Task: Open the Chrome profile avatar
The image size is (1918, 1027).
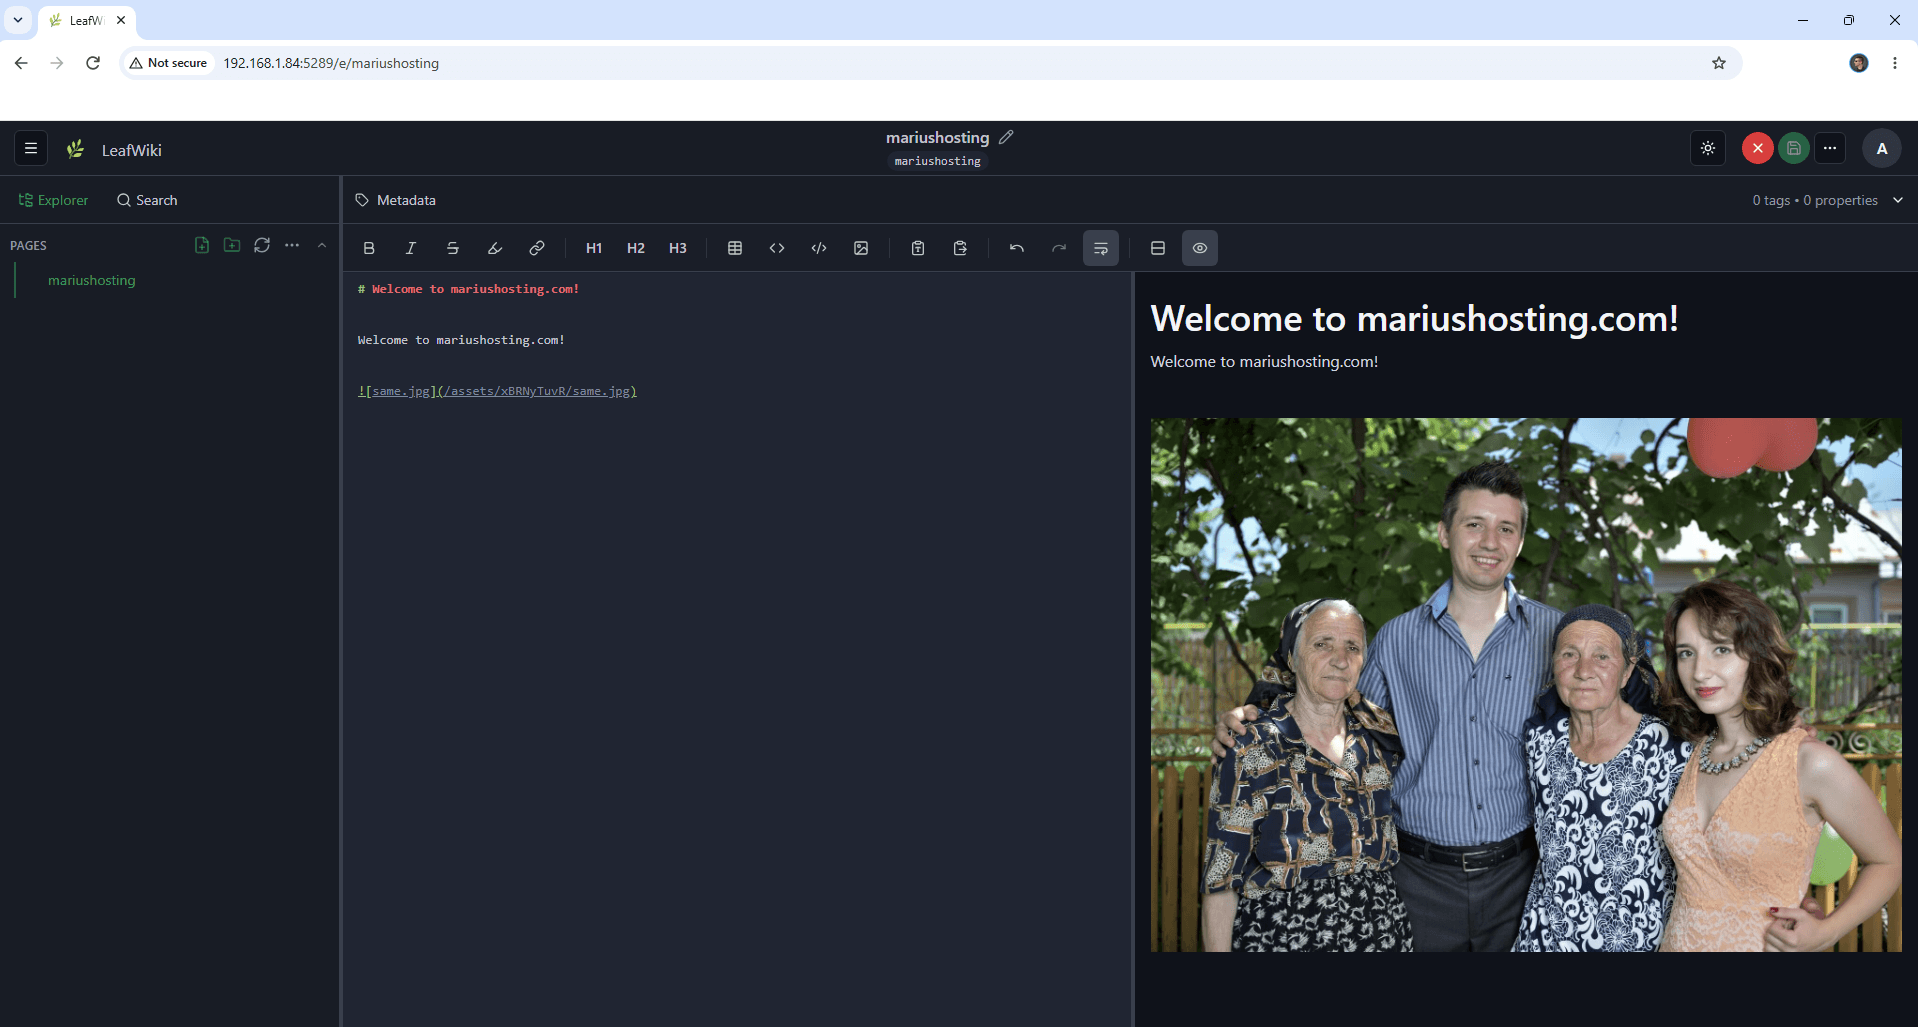Action: 1859,63
